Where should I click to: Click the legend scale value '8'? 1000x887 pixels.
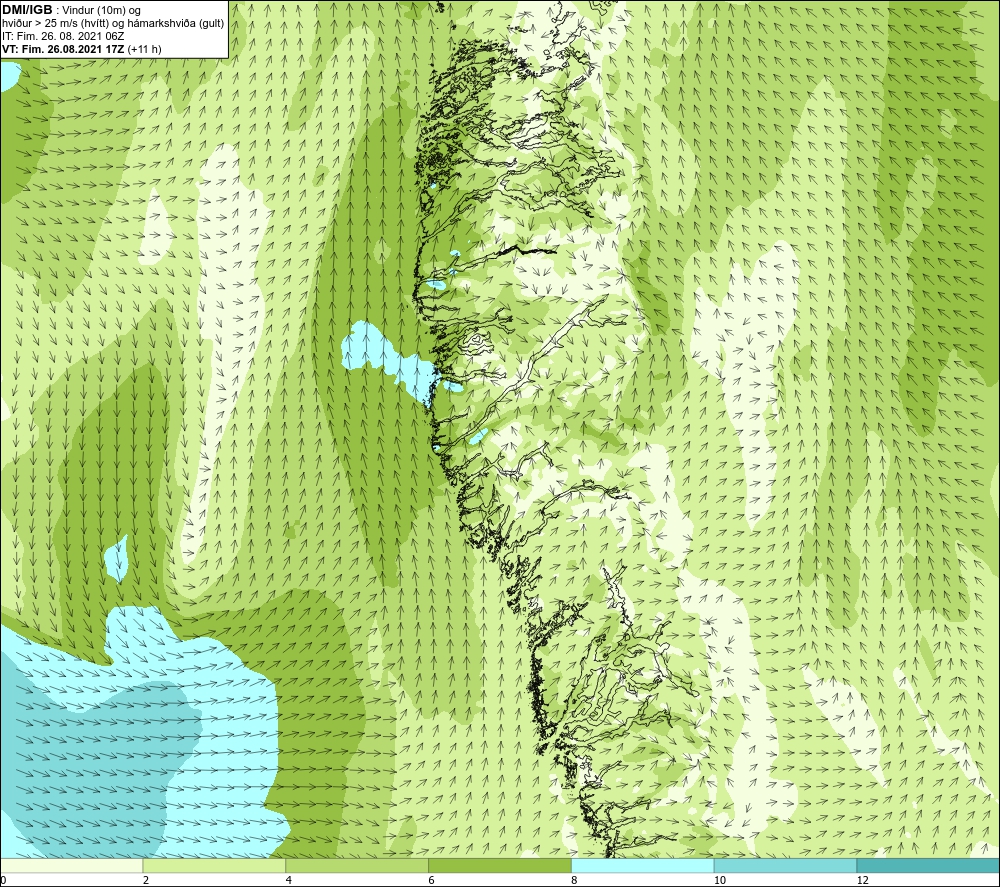(575, 880)
